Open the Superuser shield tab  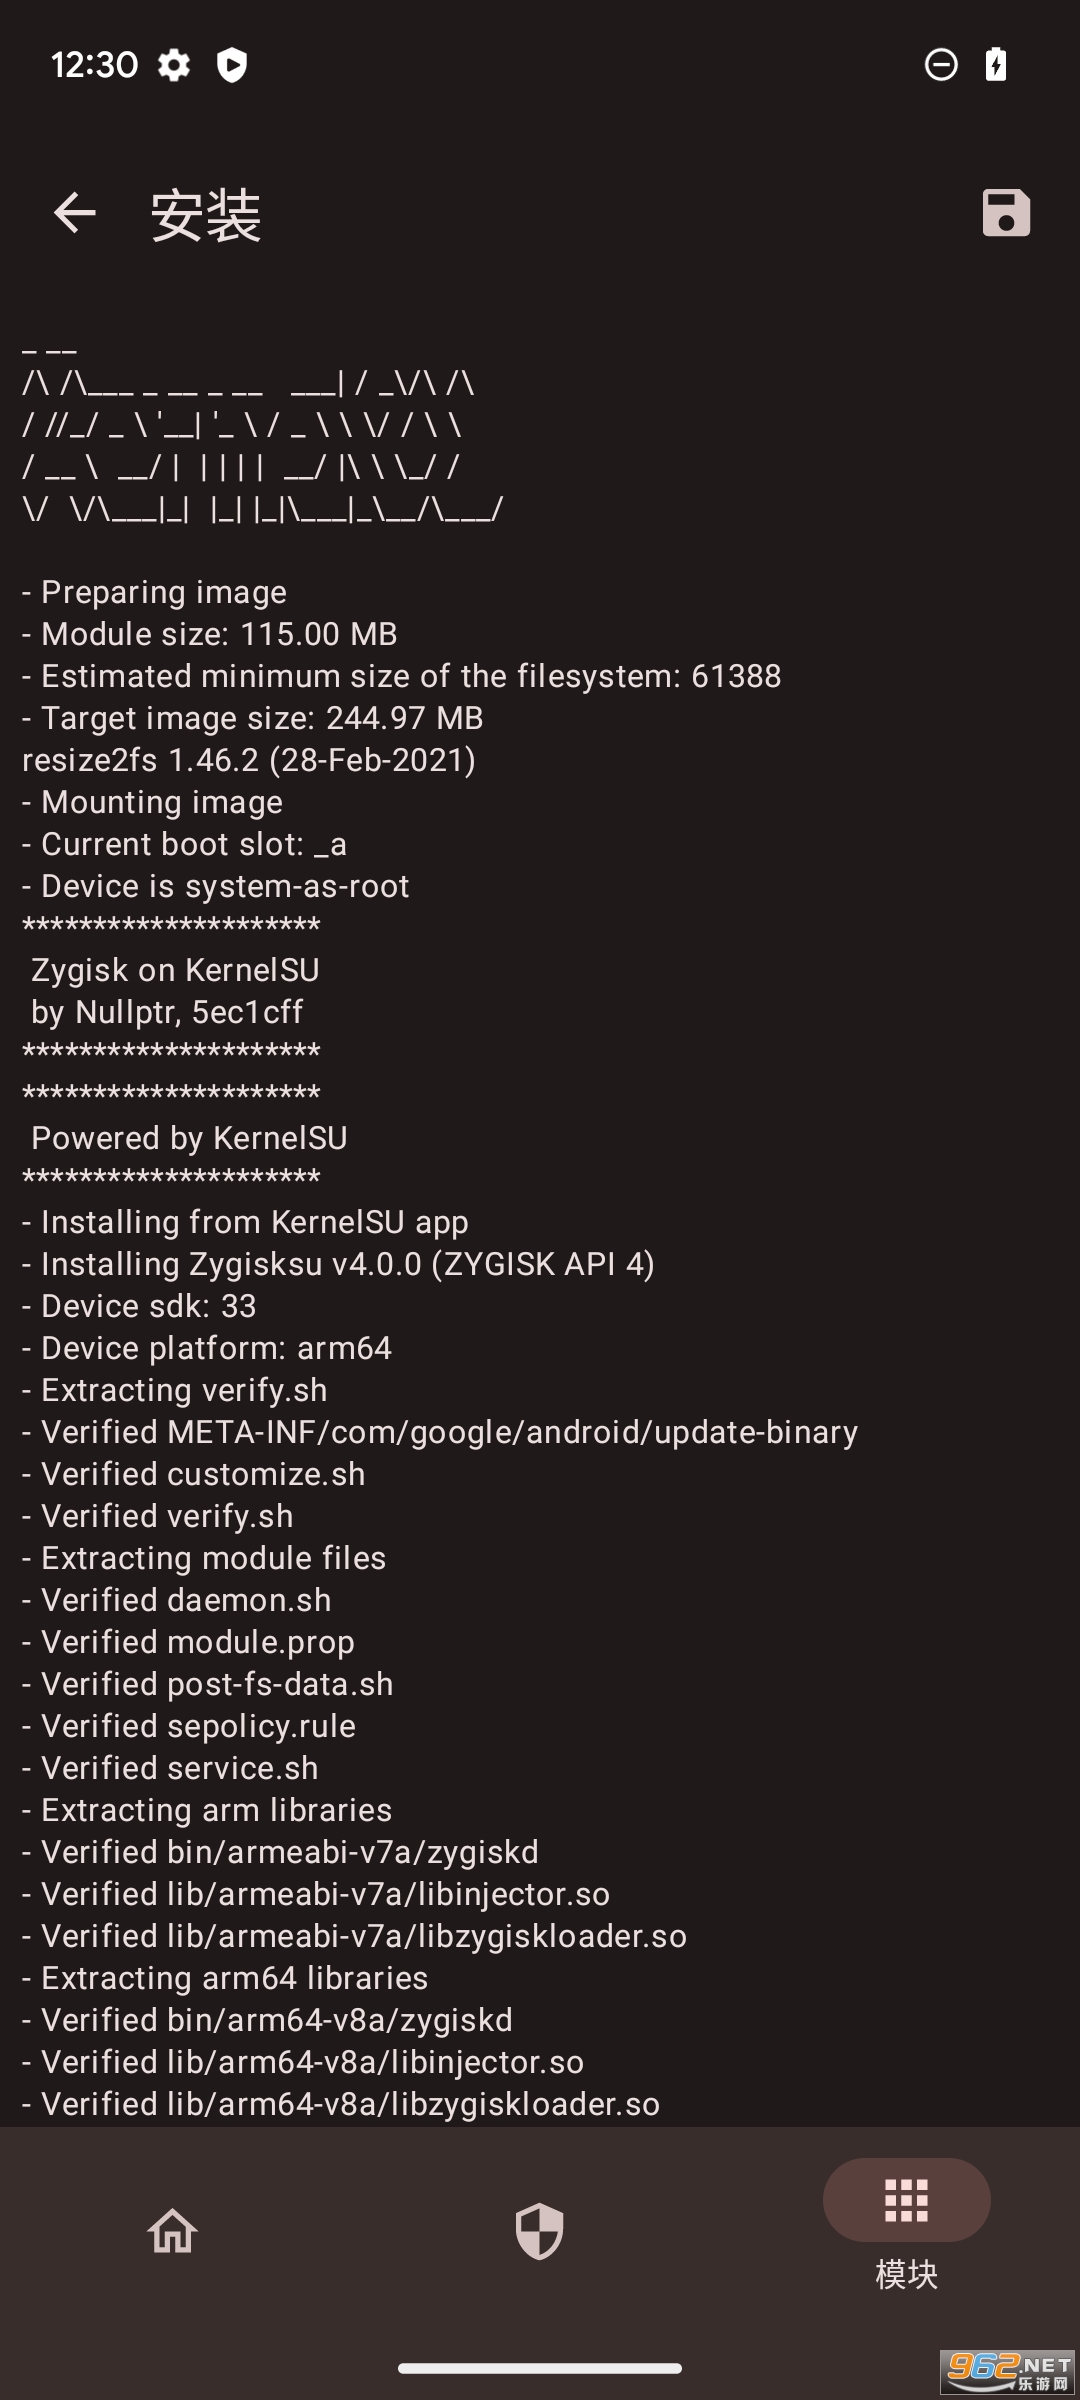click(539, 2231)
